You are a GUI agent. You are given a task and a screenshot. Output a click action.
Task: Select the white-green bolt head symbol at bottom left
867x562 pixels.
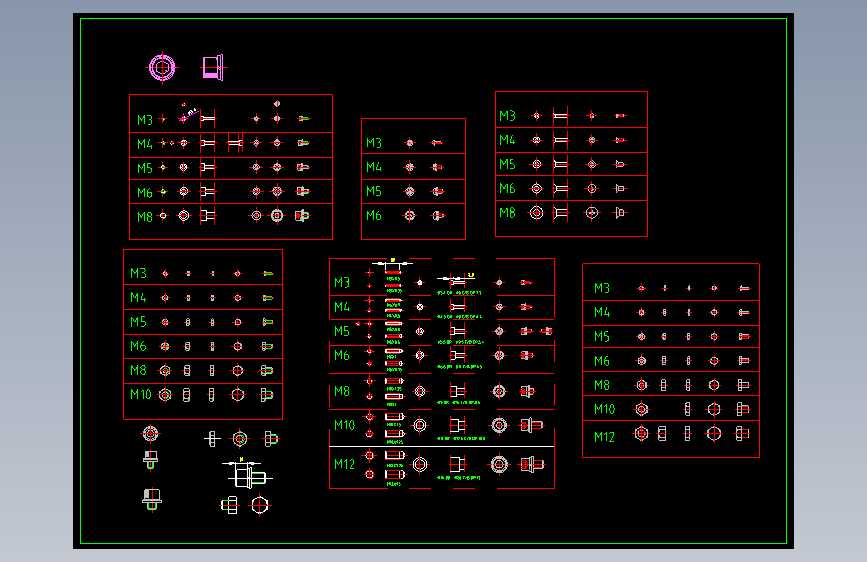pyautogui.click(x=152, y=499)
